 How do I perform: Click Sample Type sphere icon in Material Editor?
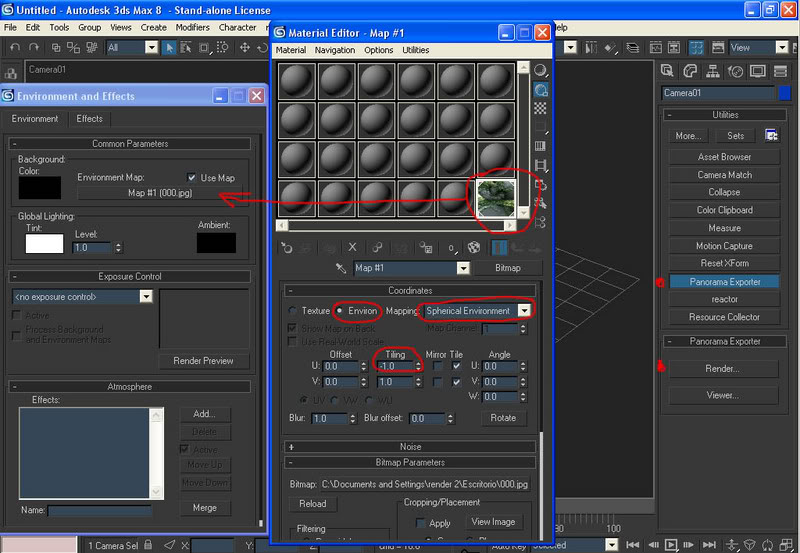(x=540, y=70)
